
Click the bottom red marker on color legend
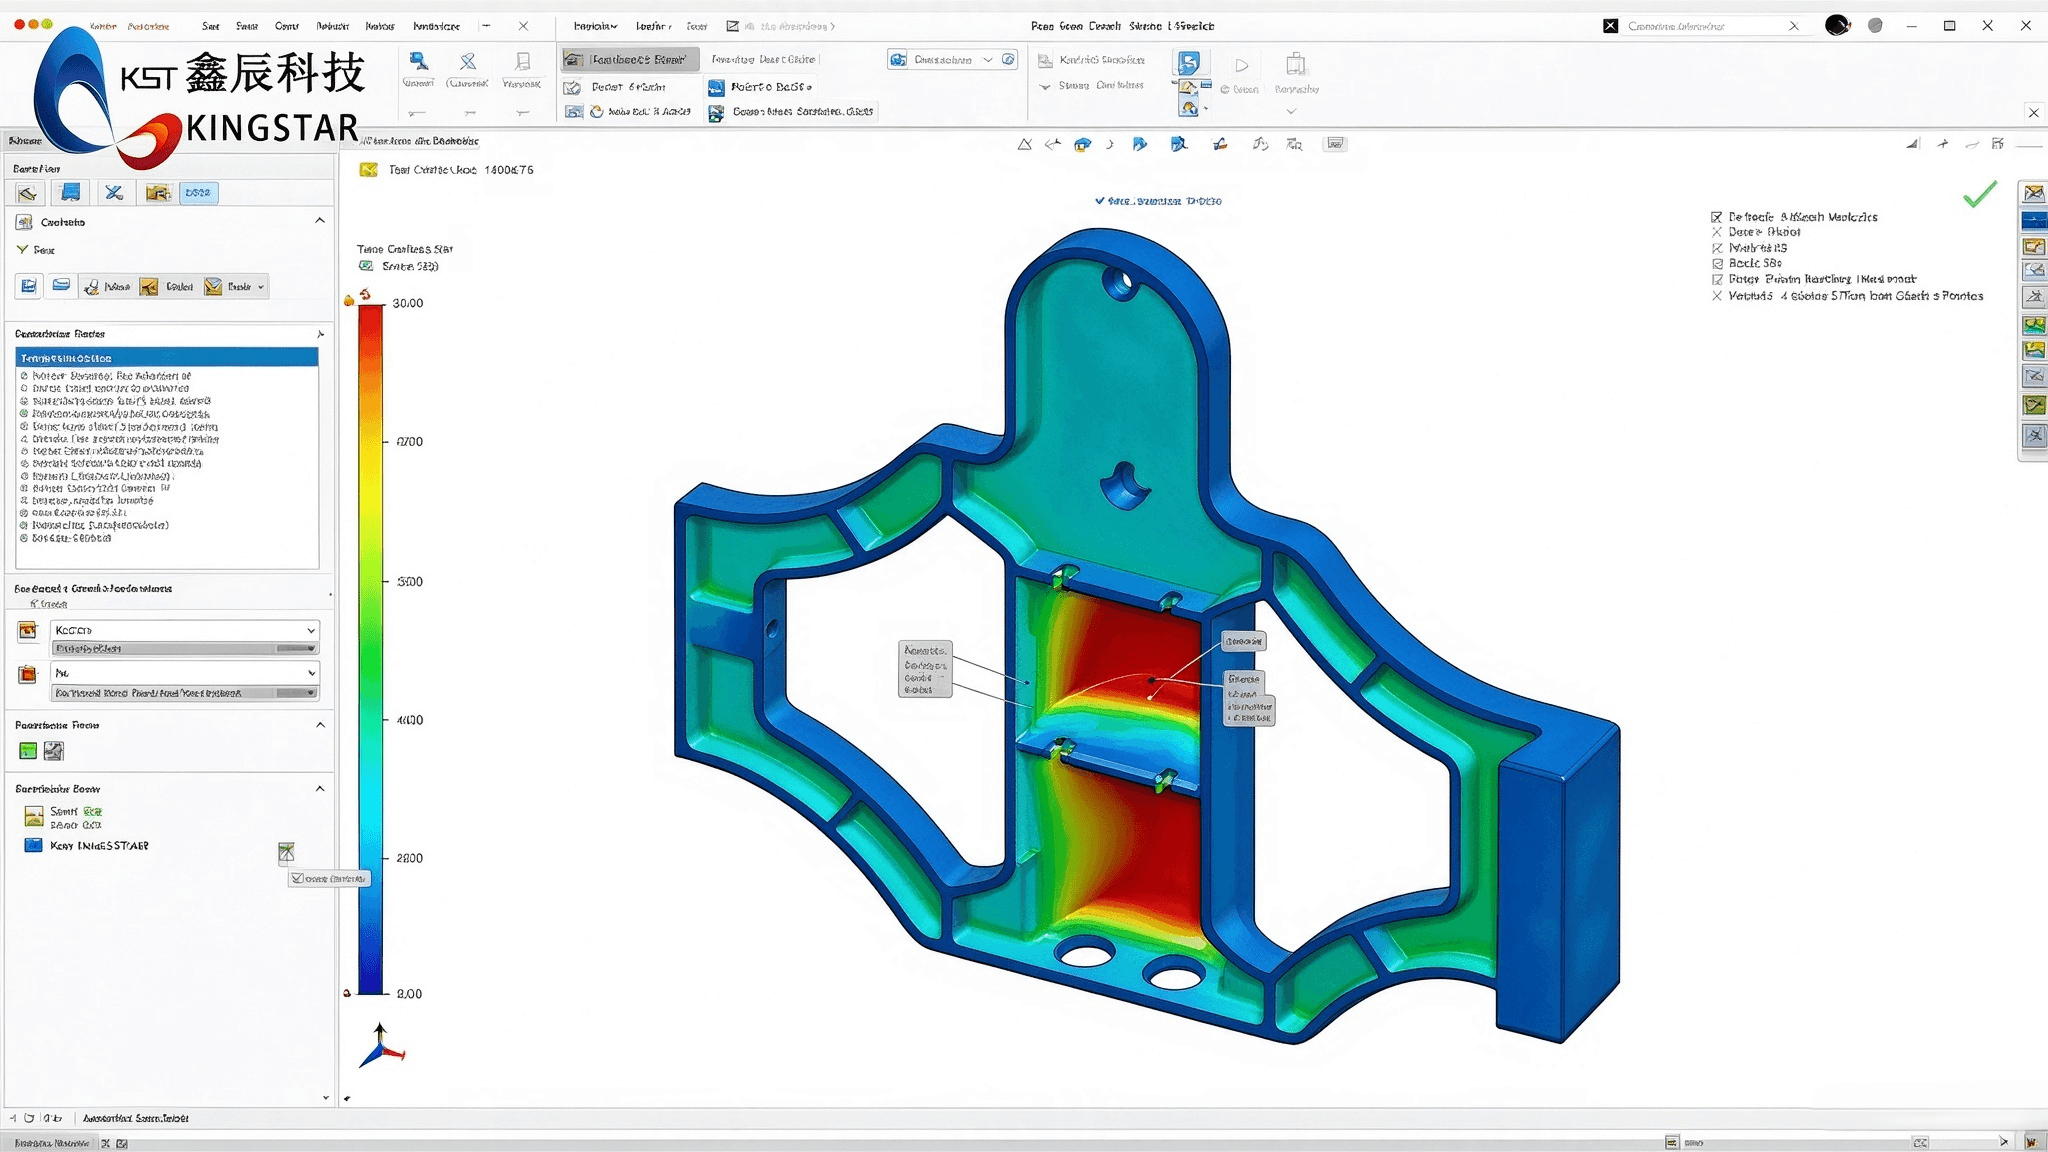pyautogui.click(x=347, y=993)
